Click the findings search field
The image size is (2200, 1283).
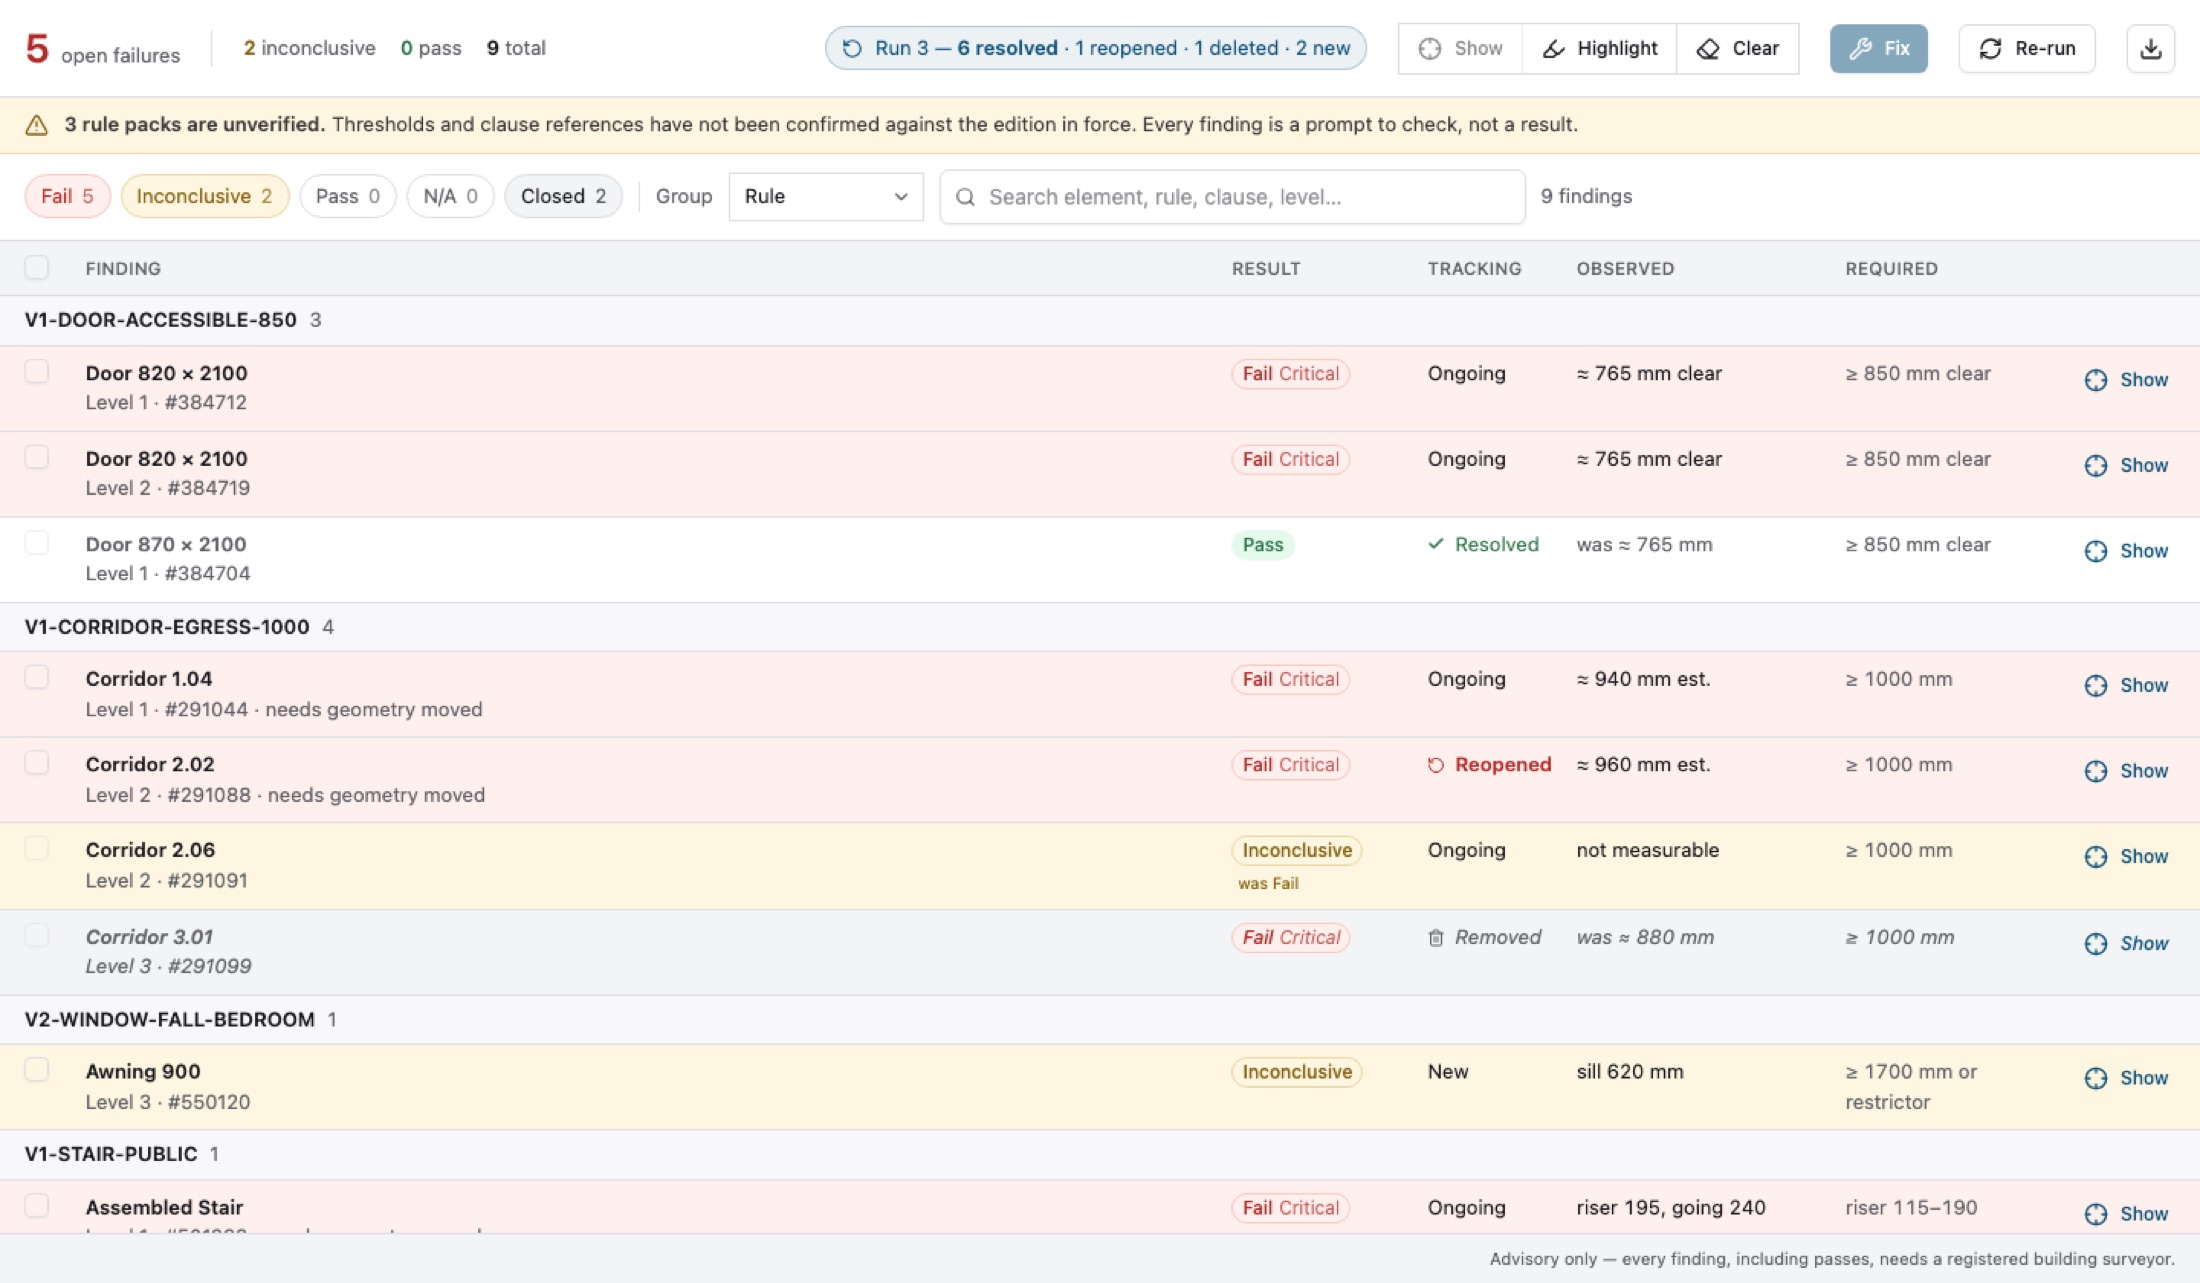[x=1232, y=197]
